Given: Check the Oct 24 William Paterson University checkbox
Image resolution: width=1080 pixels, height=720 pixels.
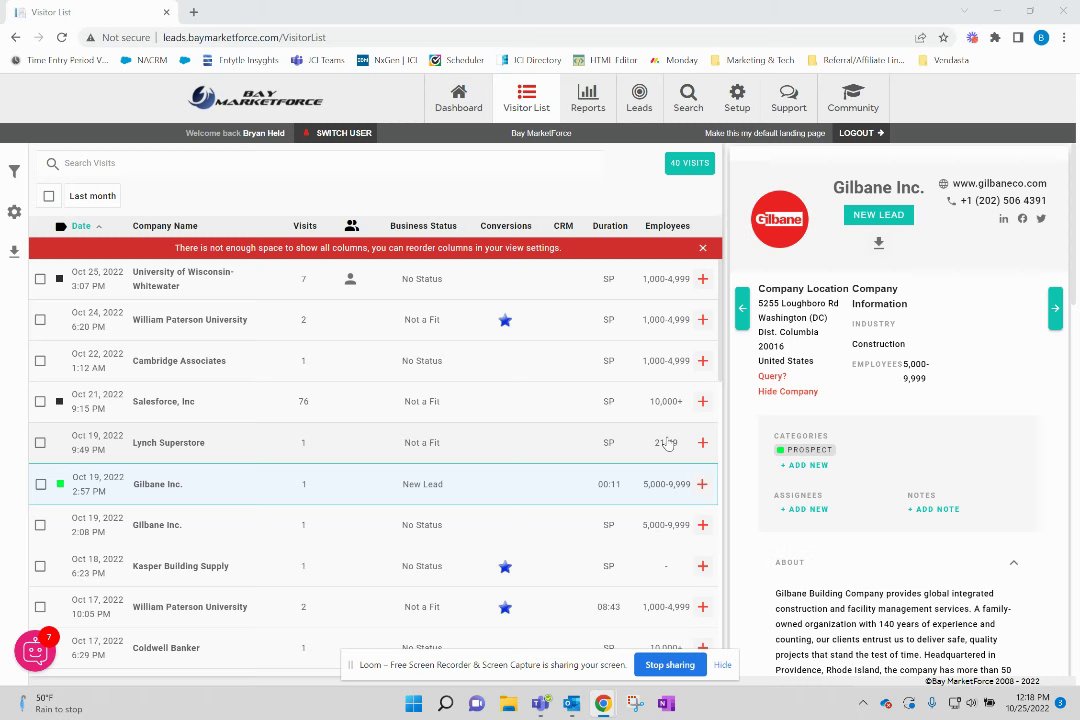Looking at the screenshot, I should 41,320.
